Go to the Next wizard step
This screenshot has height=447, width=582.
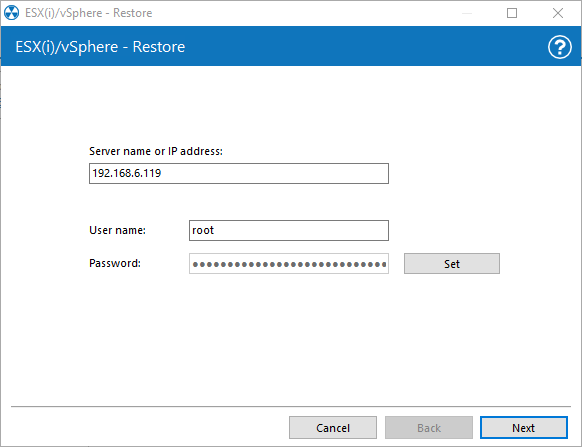coord(524,428)
